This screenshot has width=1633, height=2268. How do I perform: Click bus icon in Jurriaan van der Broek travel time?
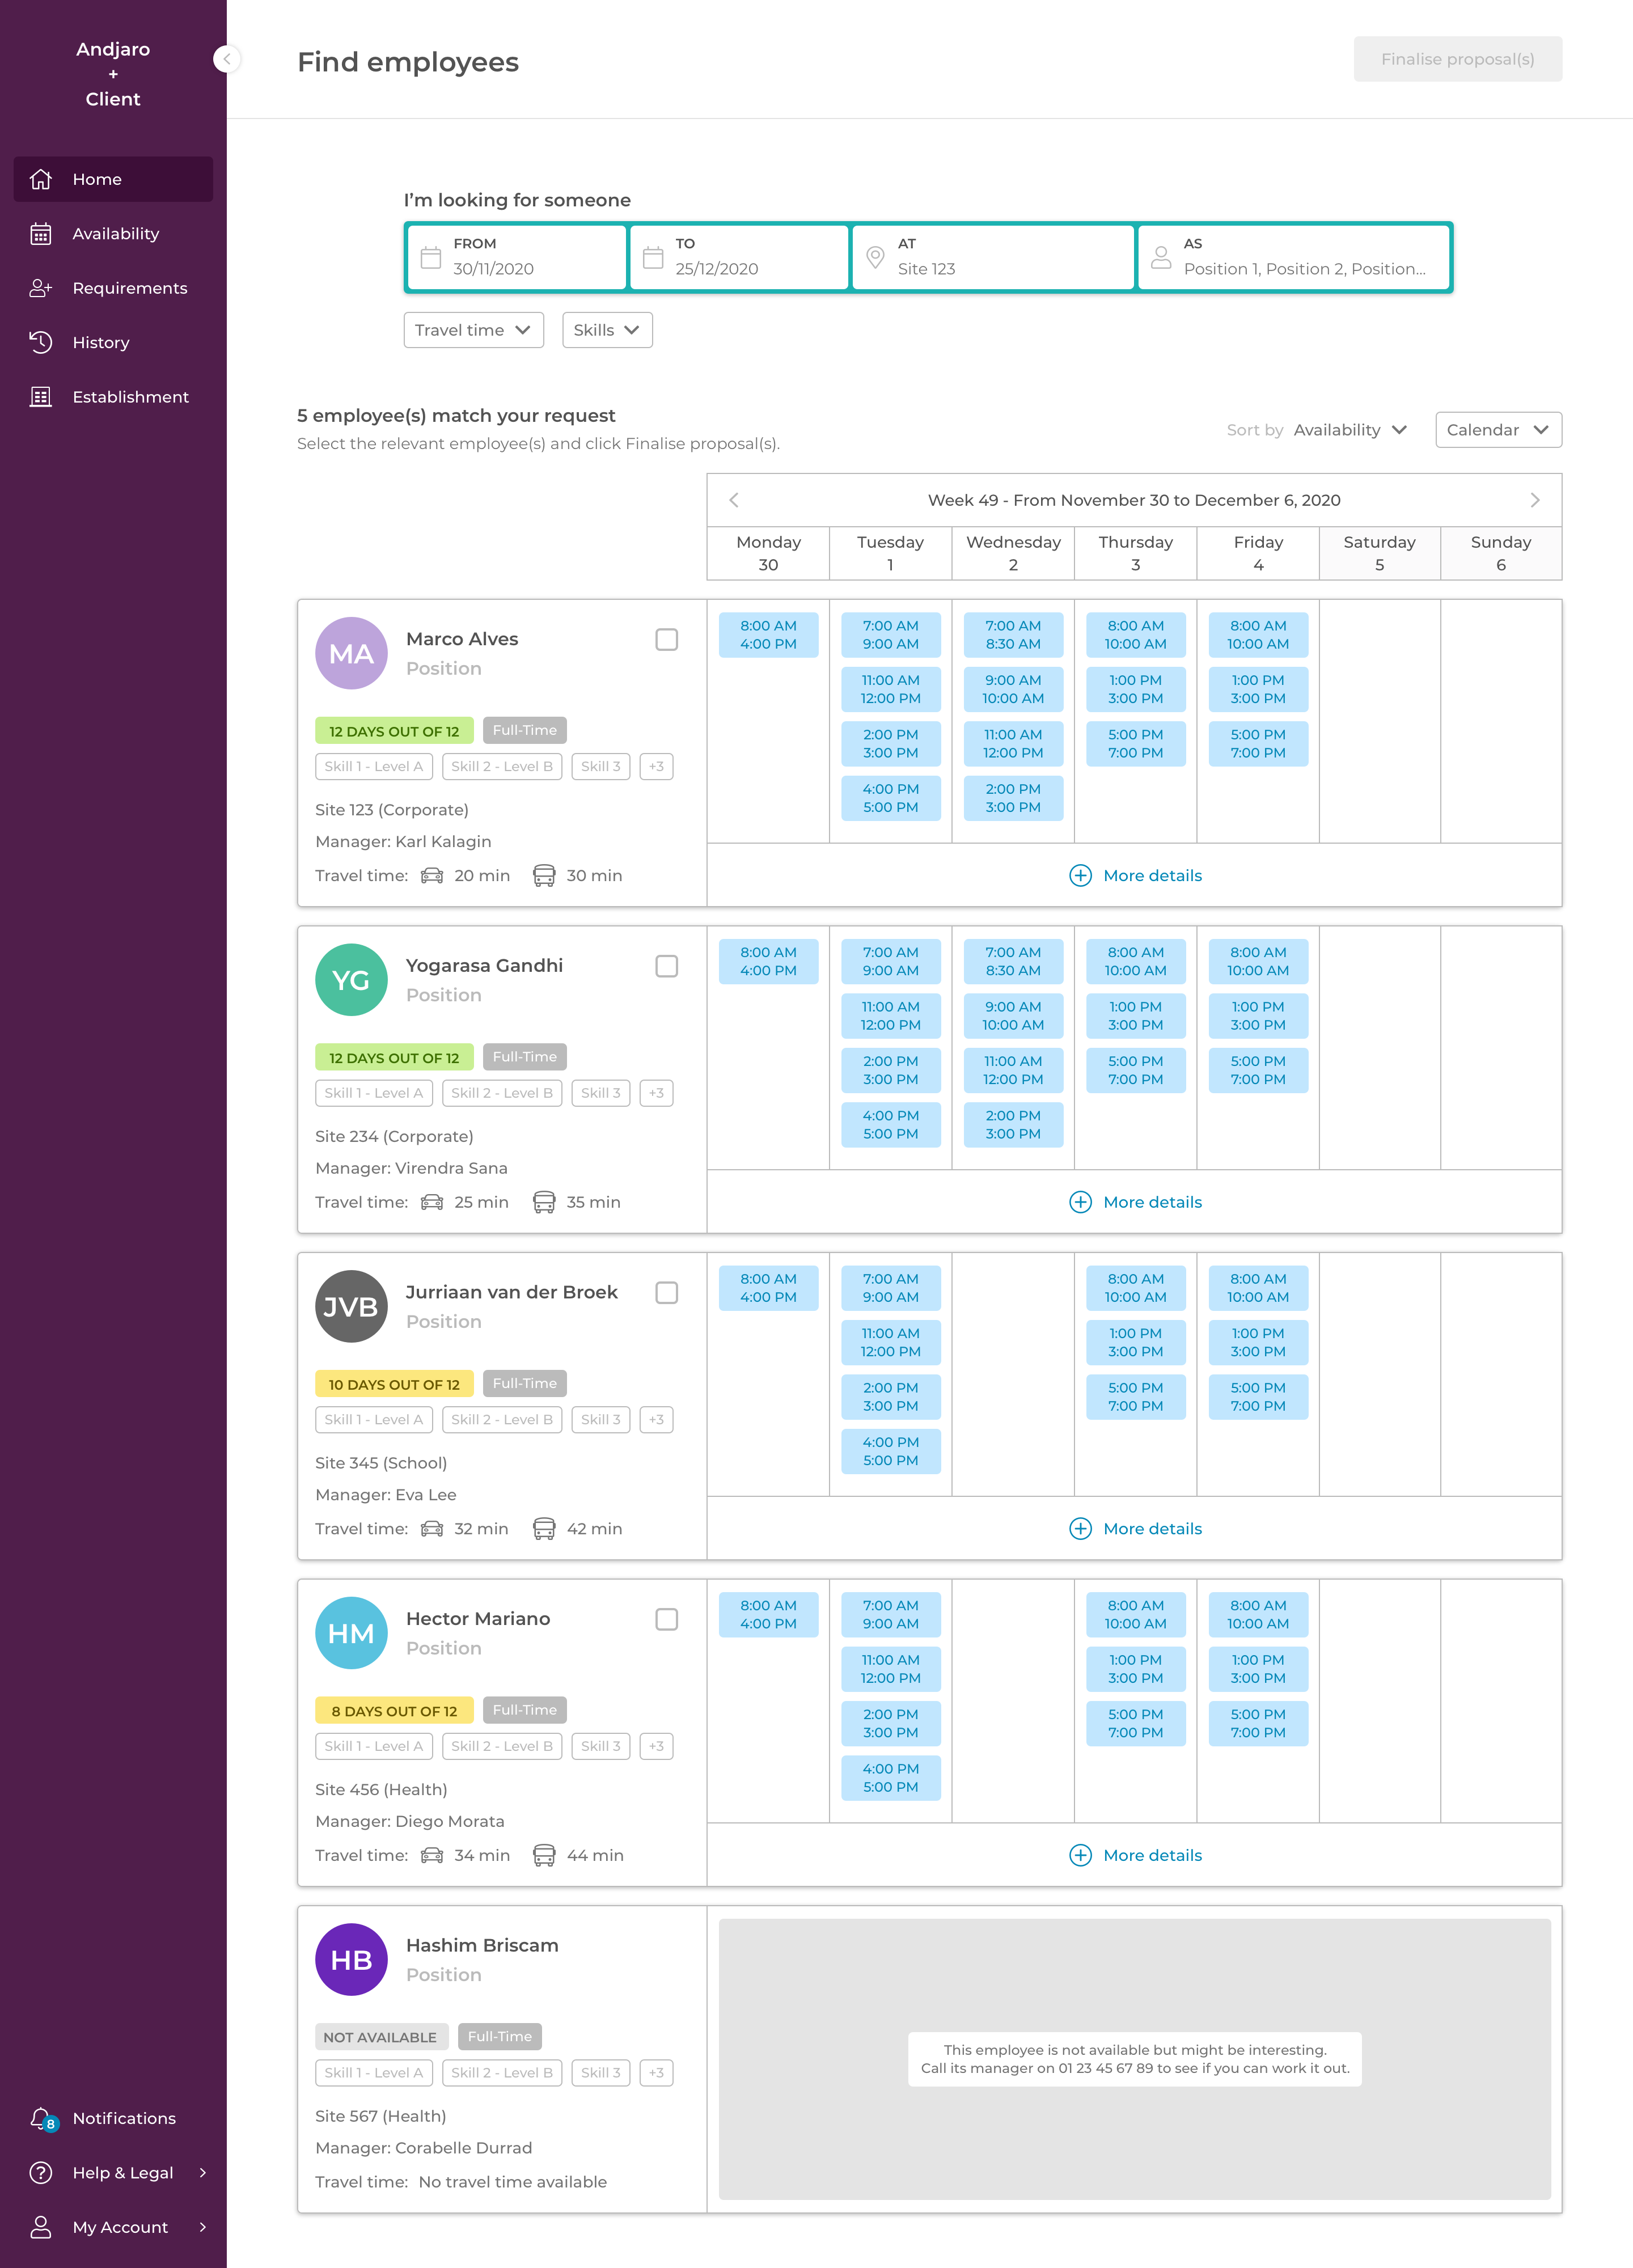tap(544, 1529)
